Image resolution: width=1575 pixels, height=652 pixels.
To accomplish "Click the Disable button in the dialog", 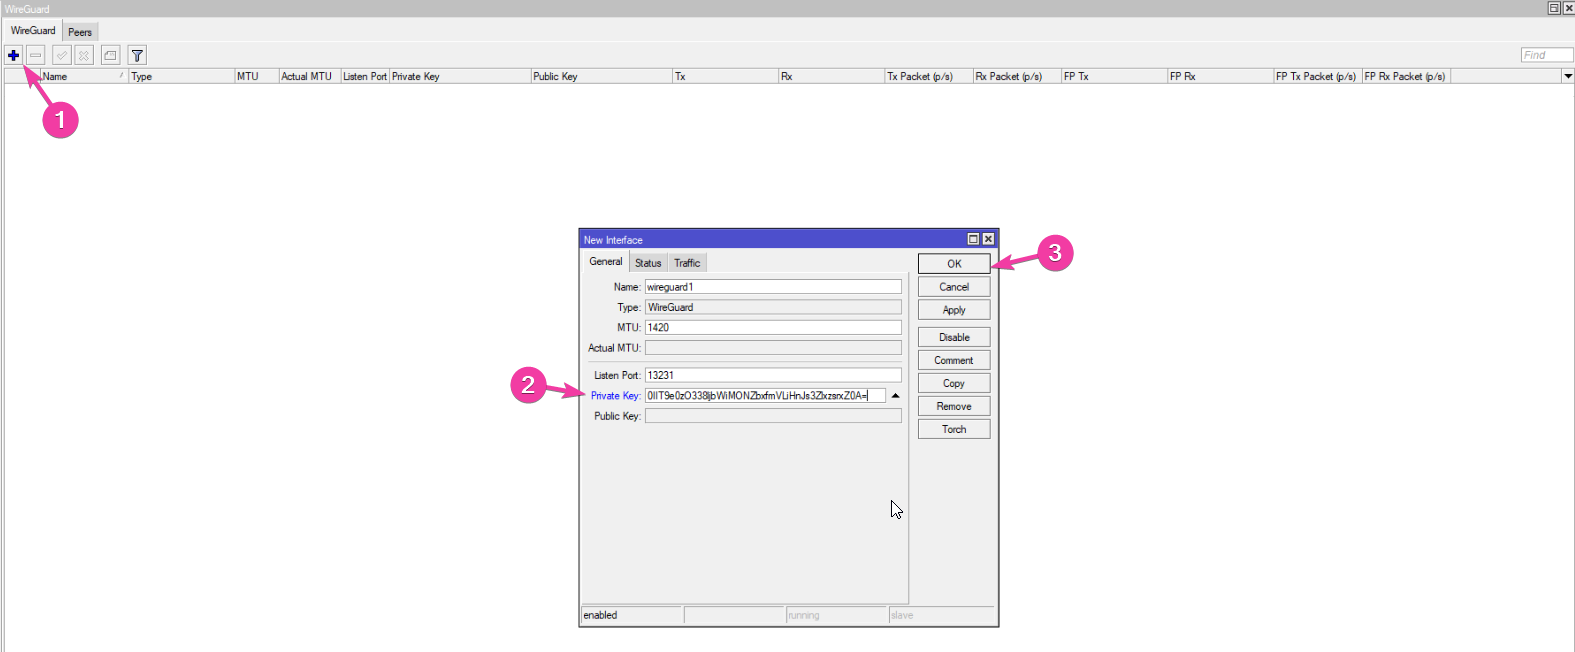I will click(954, 337).
